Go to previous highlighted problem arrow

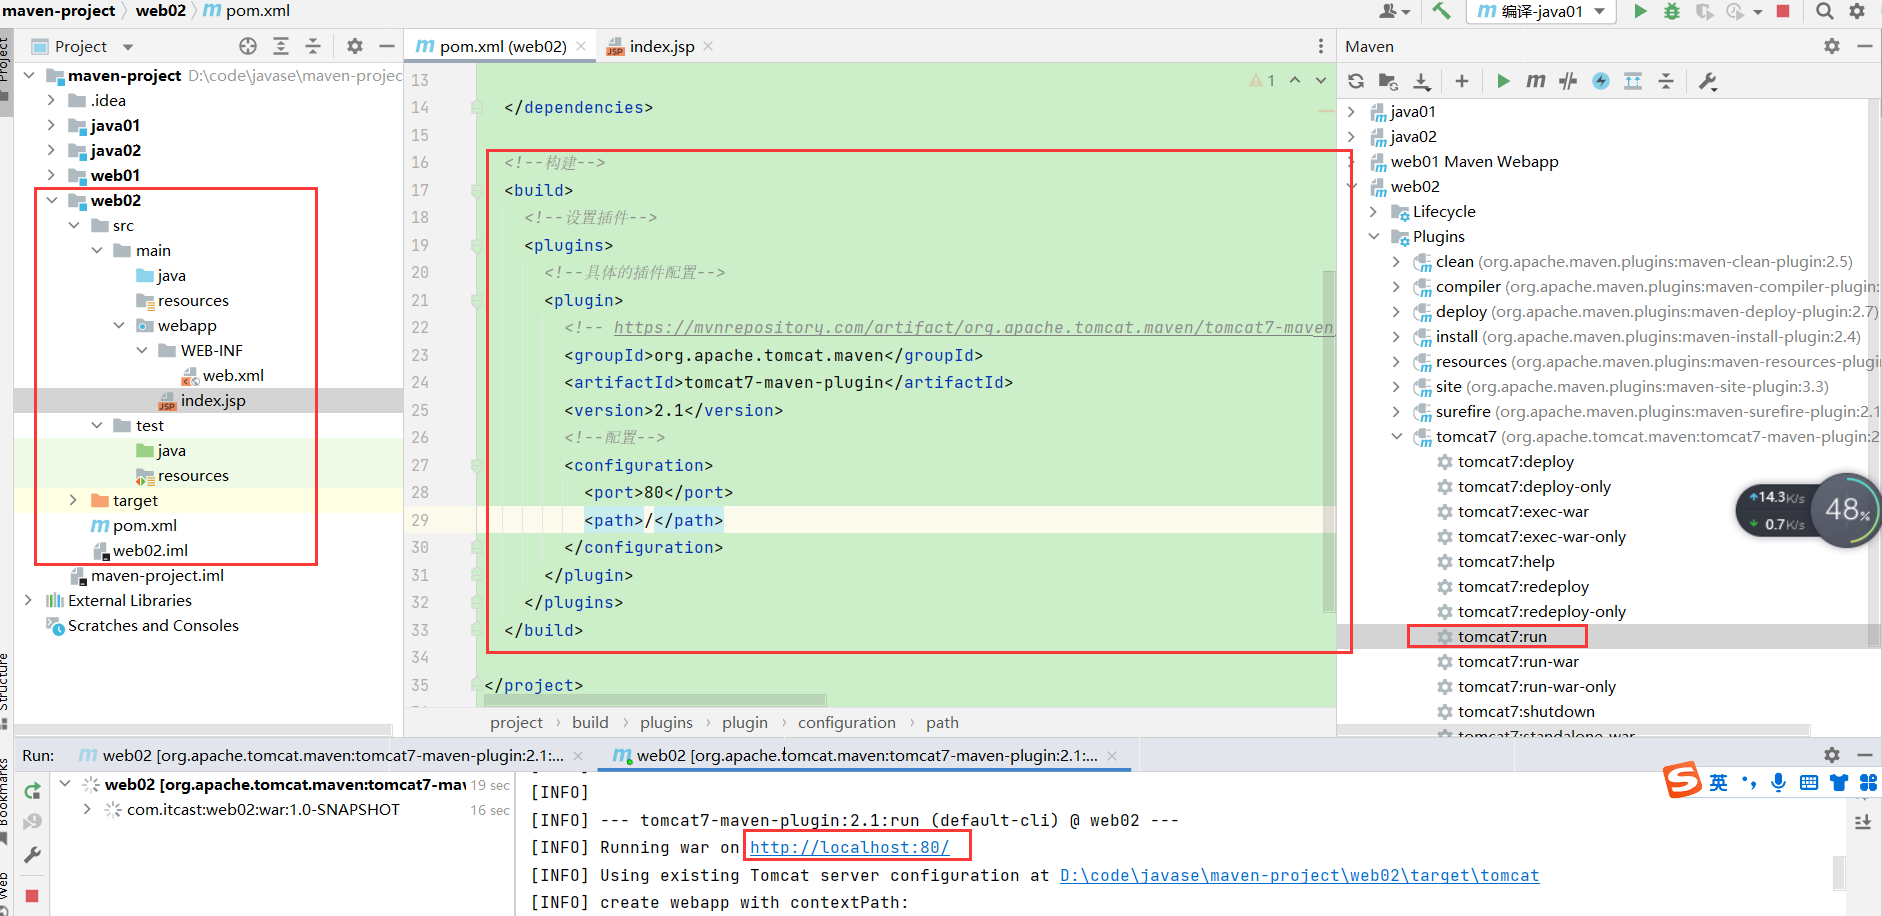coord(1295,80)
